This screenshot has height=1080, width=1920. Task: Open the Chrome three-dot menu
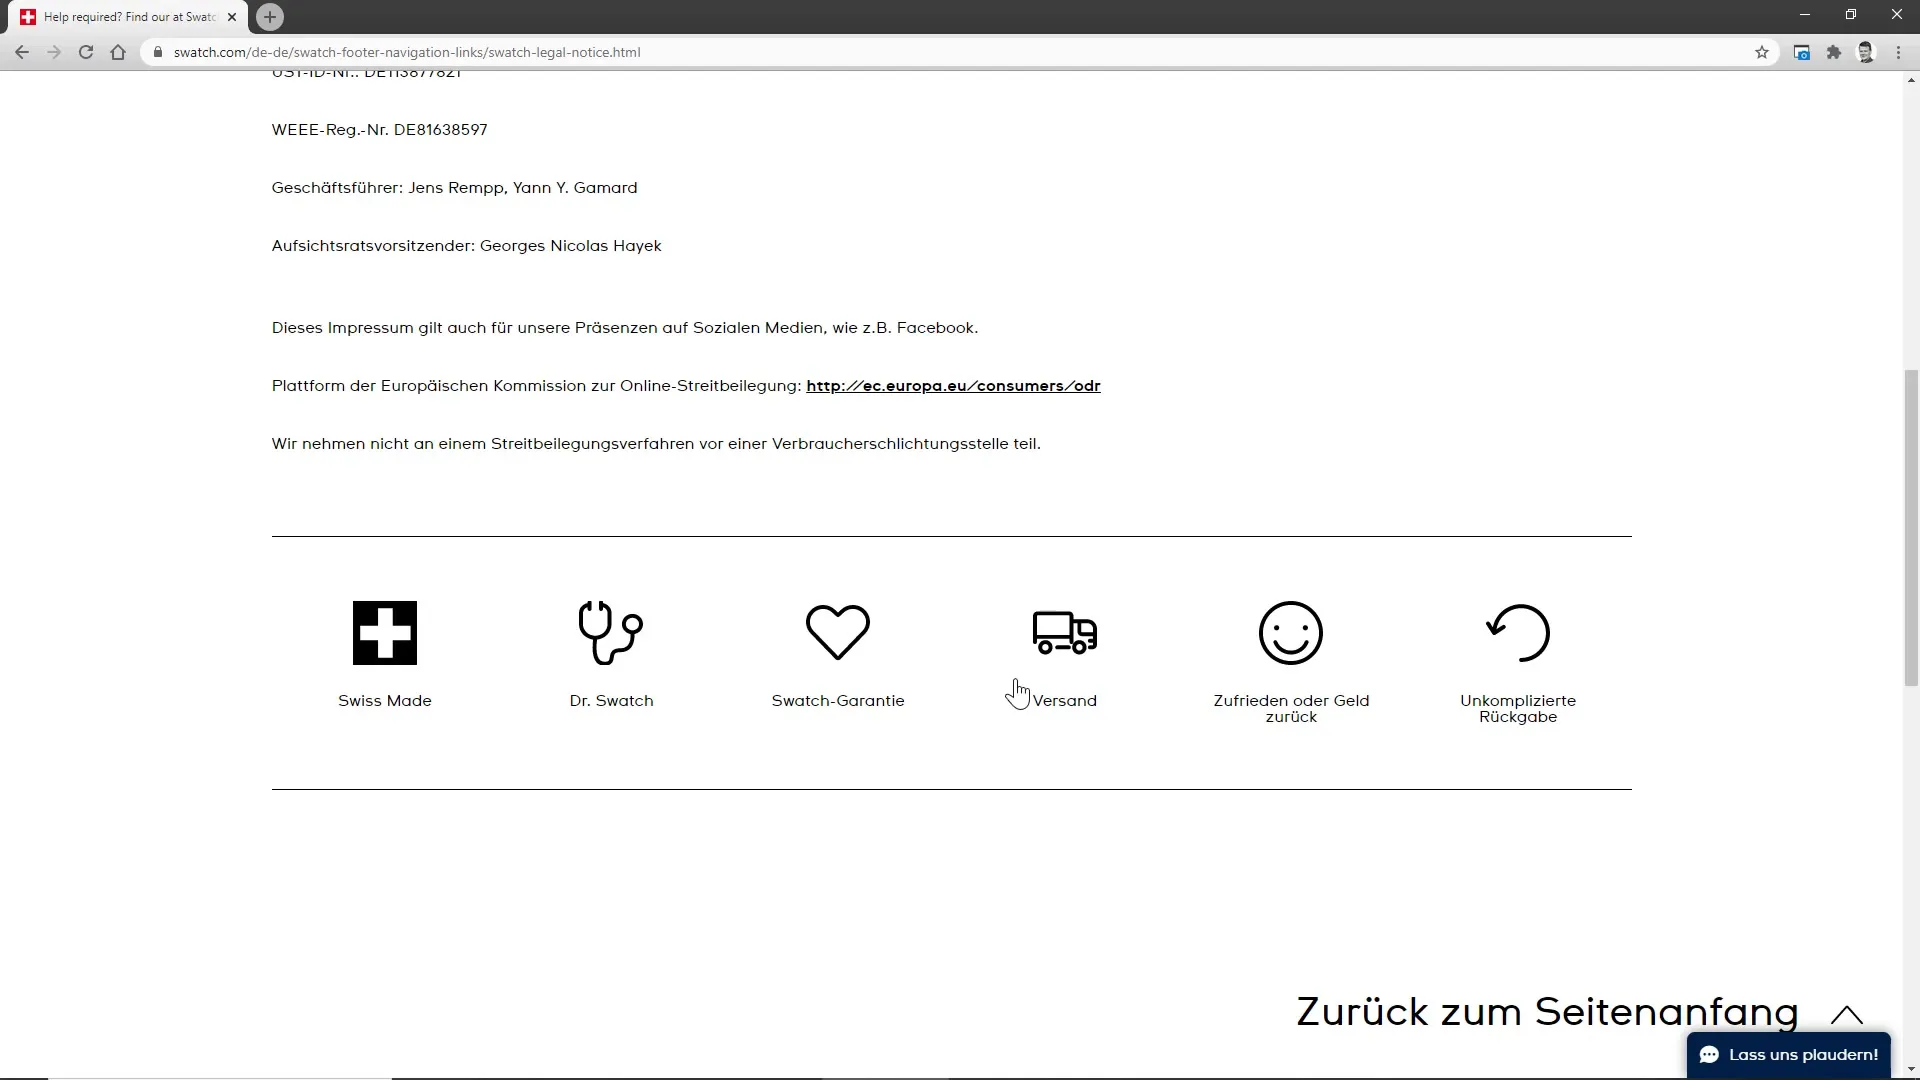[x=1898, y=52]
